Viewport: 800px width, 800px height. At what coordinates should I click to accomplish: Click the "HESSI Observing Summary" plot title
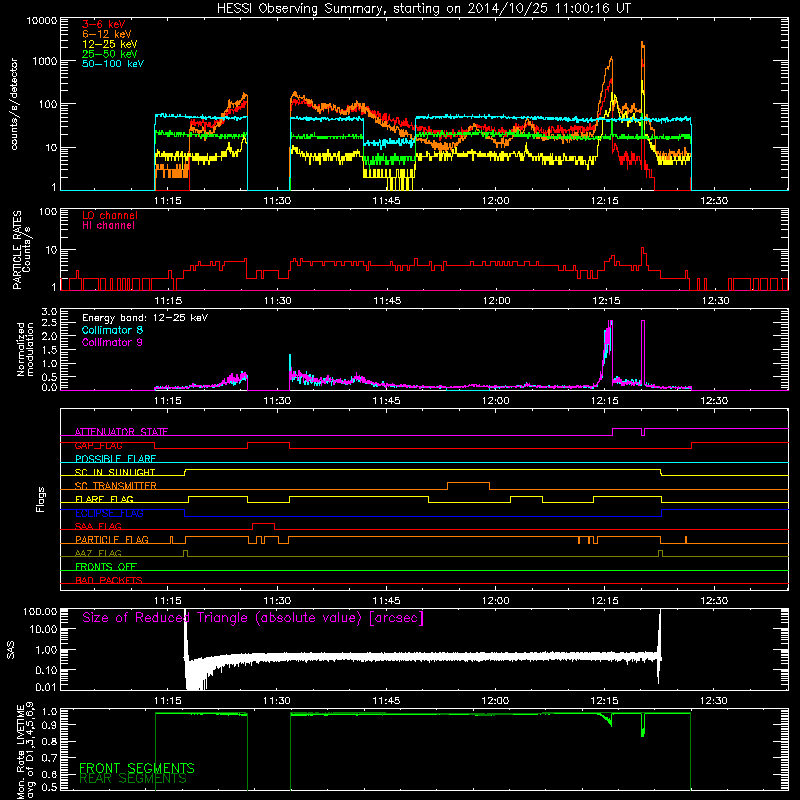(423, 9)
